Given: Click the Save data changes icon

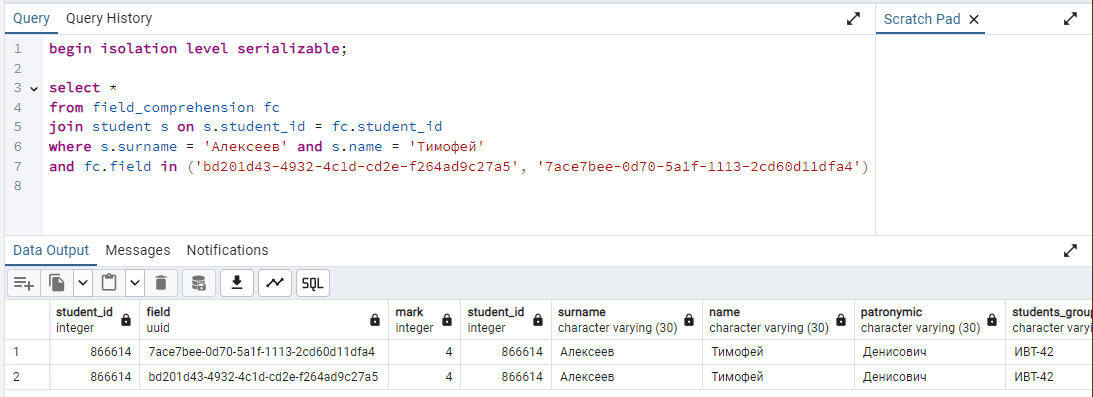Looking at the screenshot, I should [199, 283].
